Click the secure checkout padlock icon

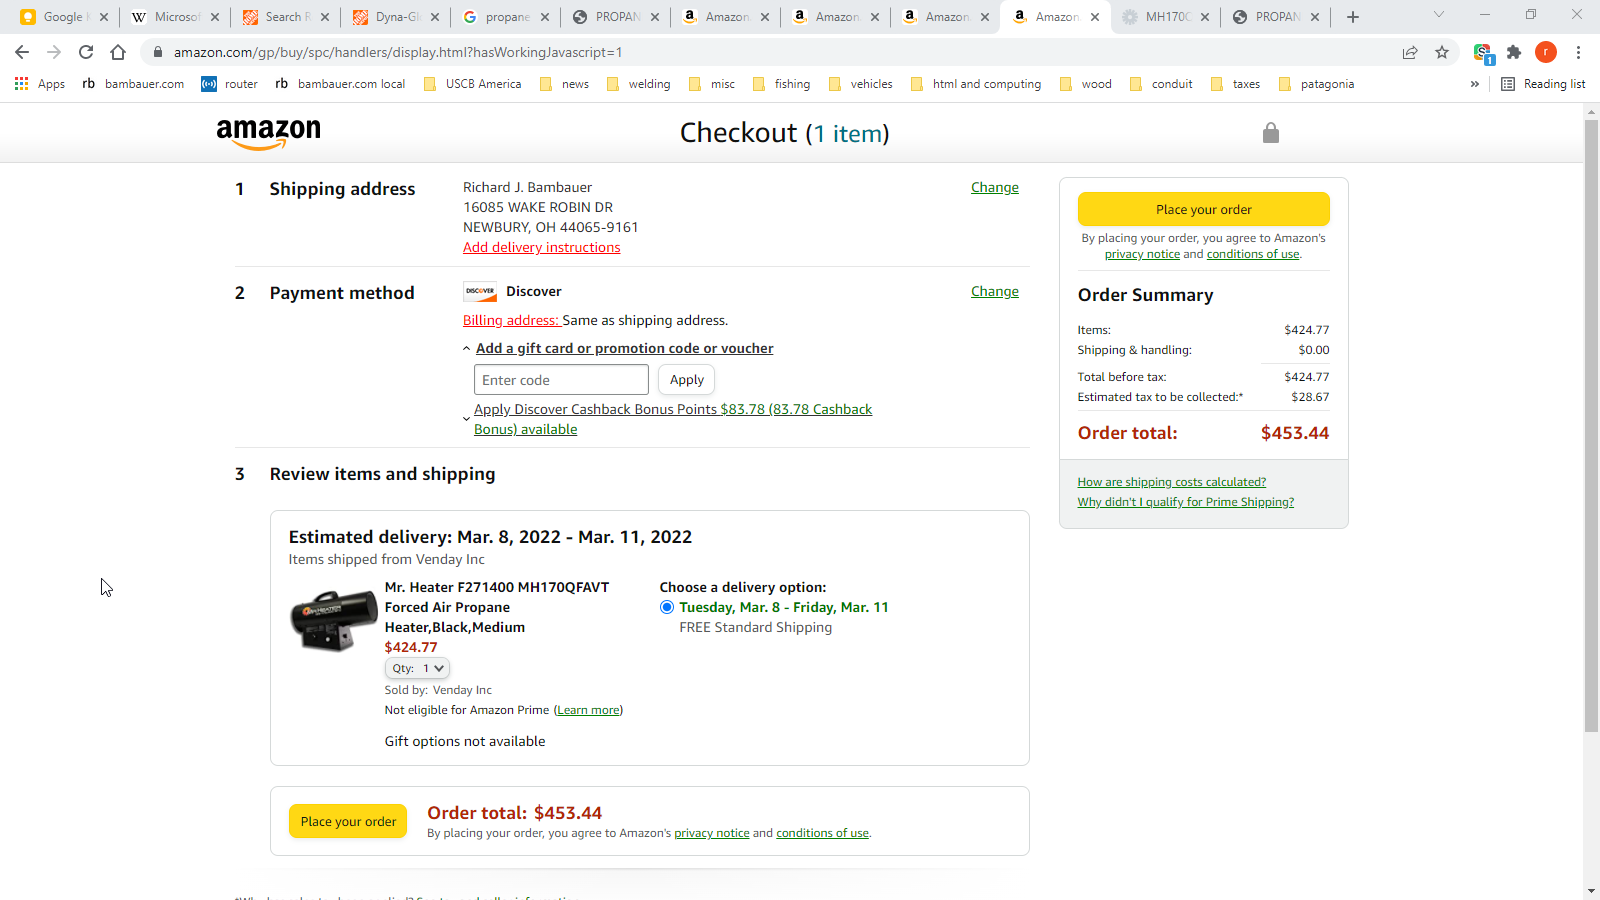click(x=1270, y=133)
